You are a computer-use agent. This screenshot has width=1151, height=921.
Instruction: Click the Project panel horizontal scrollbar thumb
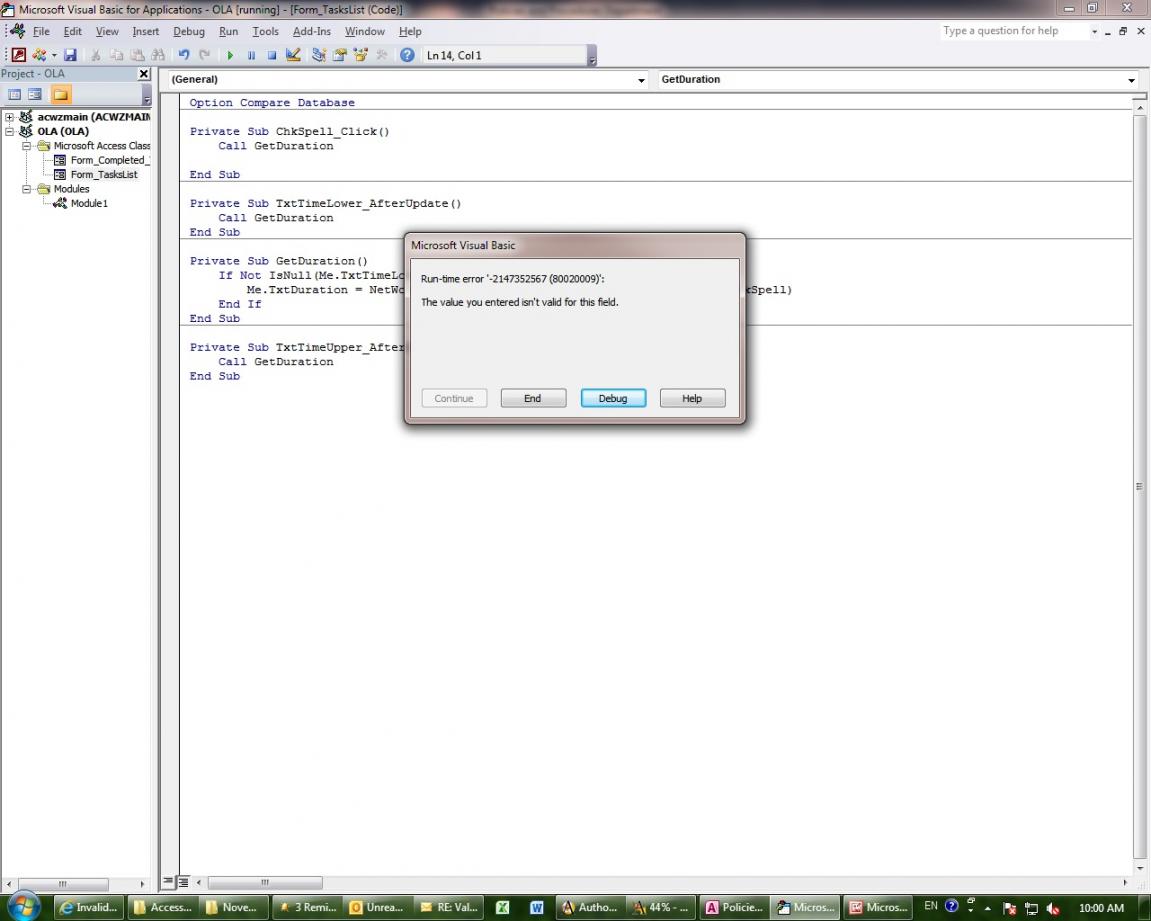[62, 884]
